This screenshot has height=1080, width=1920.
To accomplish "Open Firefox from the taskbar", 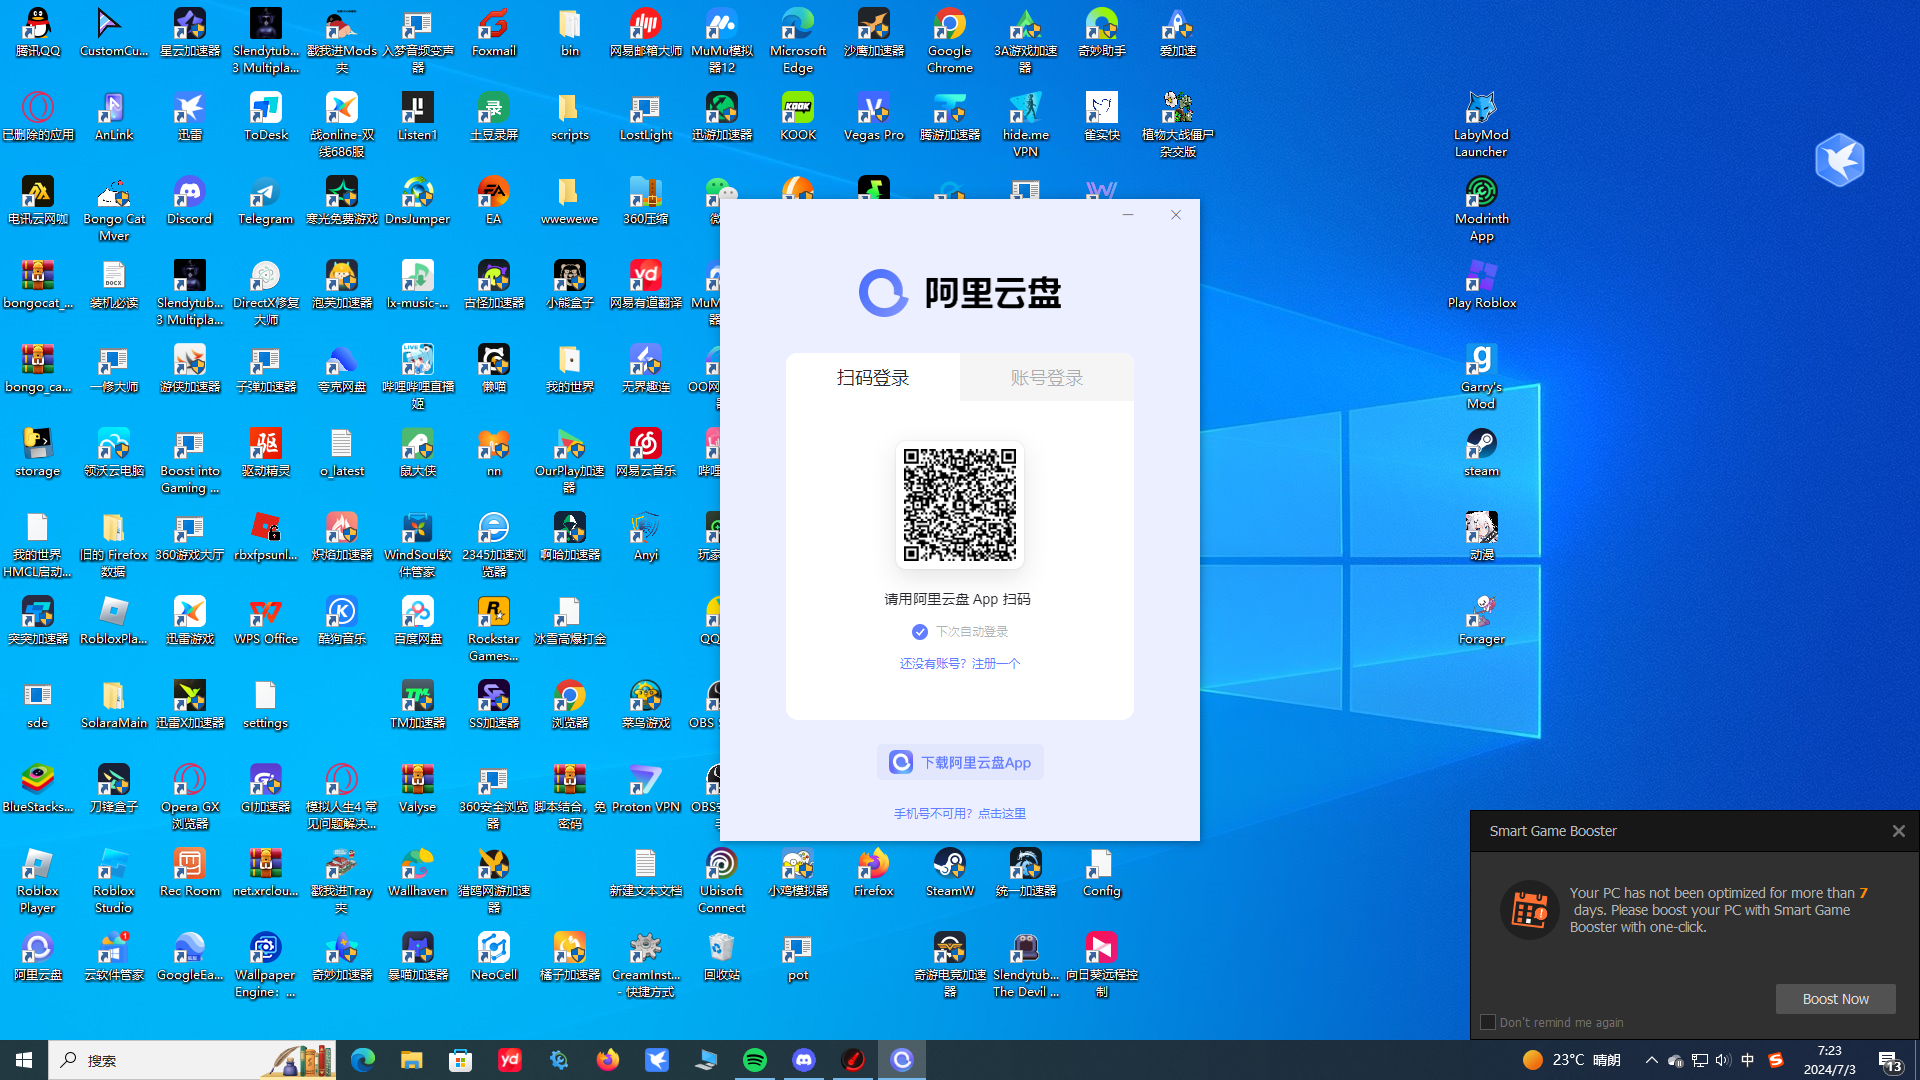I will [x=608, y=1060].
